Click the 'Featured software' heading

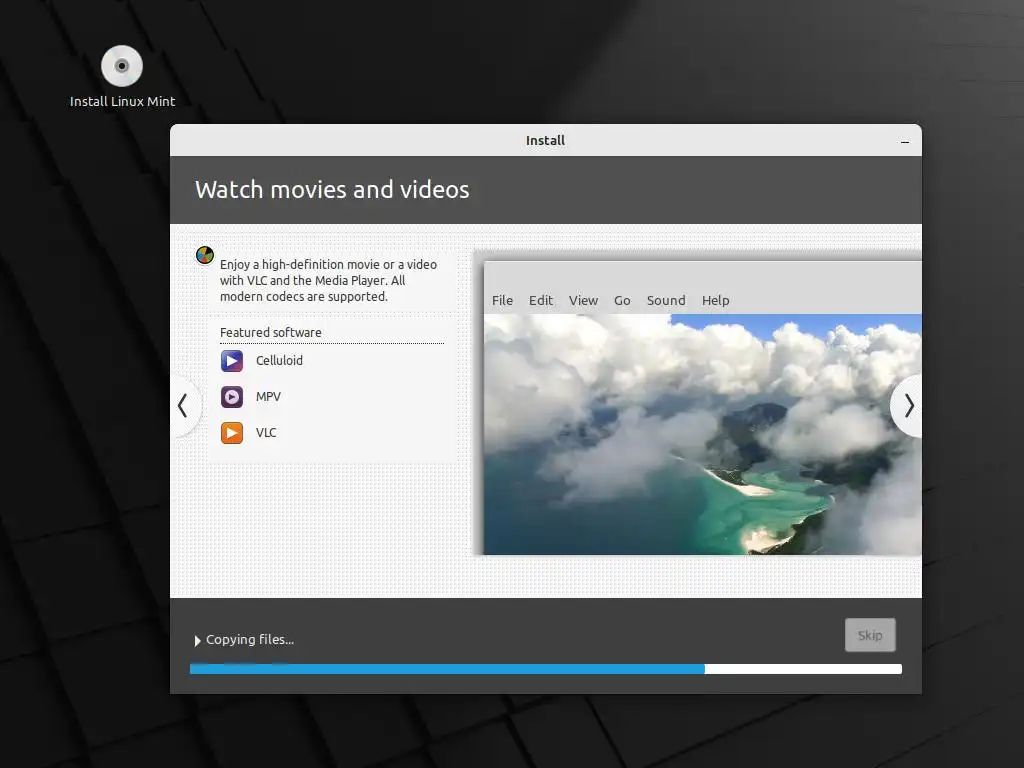pos(270,332)
